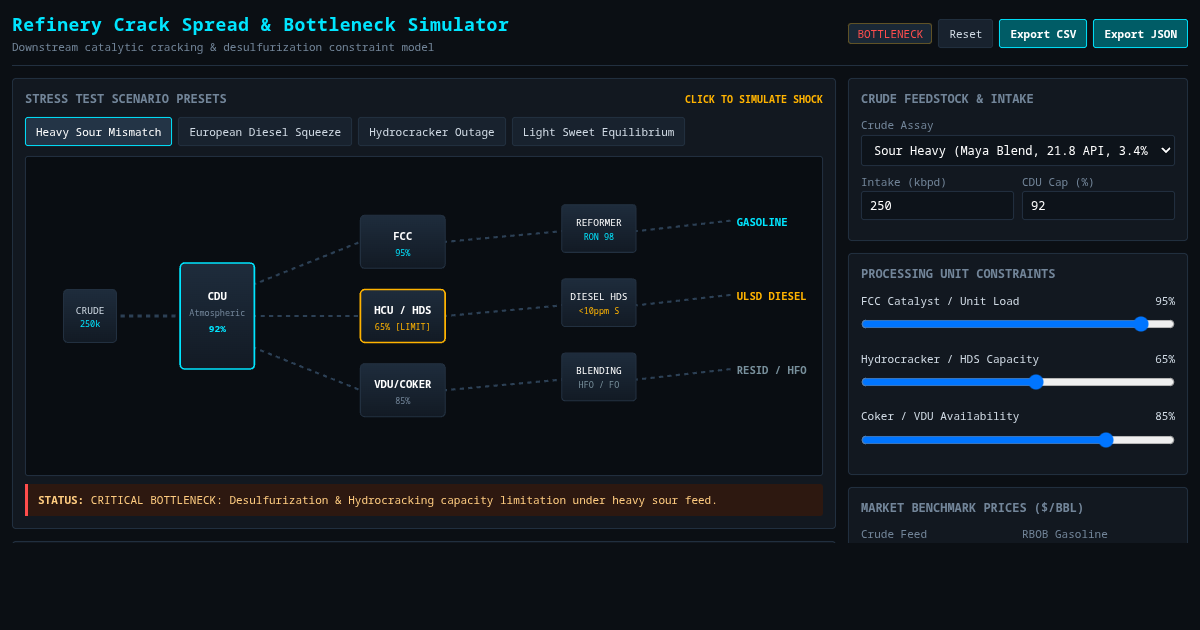Click the DIESEL HDS node
The width and height of the screenshot is (1200, 630).
(599, 303)
